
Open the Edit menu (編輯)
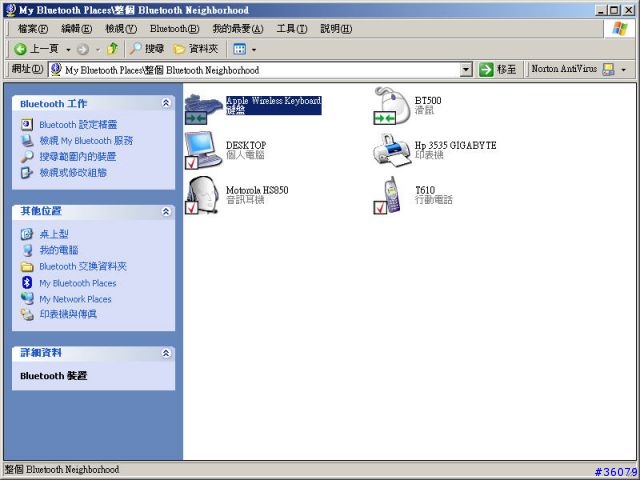pyautogui.click(x=76, y=29)
